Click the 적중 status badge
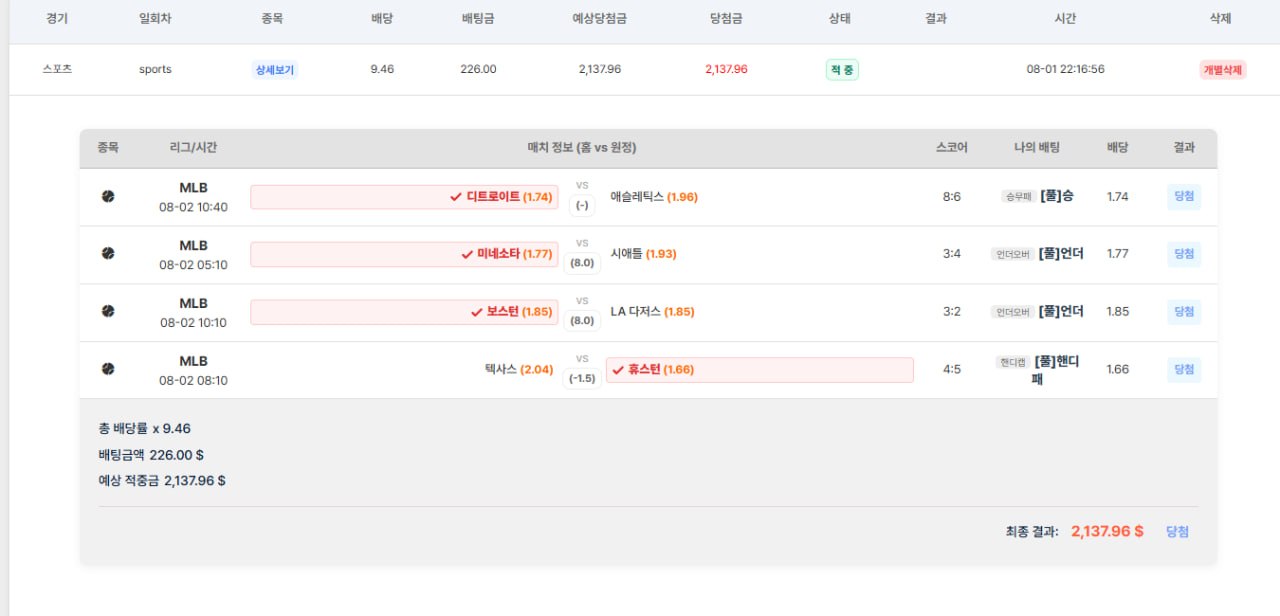Screen dimensions: 1280x616 point(842,70)
